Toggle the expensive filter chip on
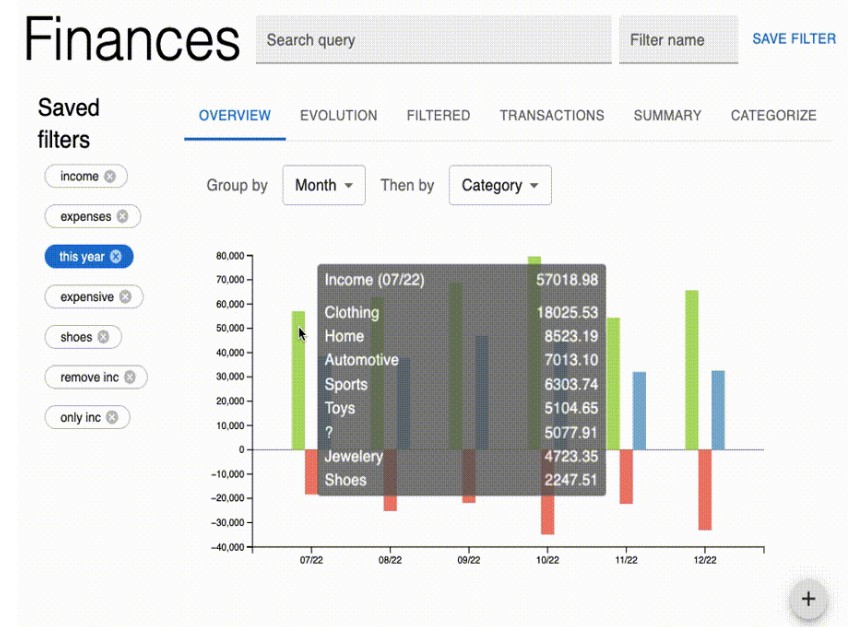Screen dimensions: 856x627 coord(88,296)
